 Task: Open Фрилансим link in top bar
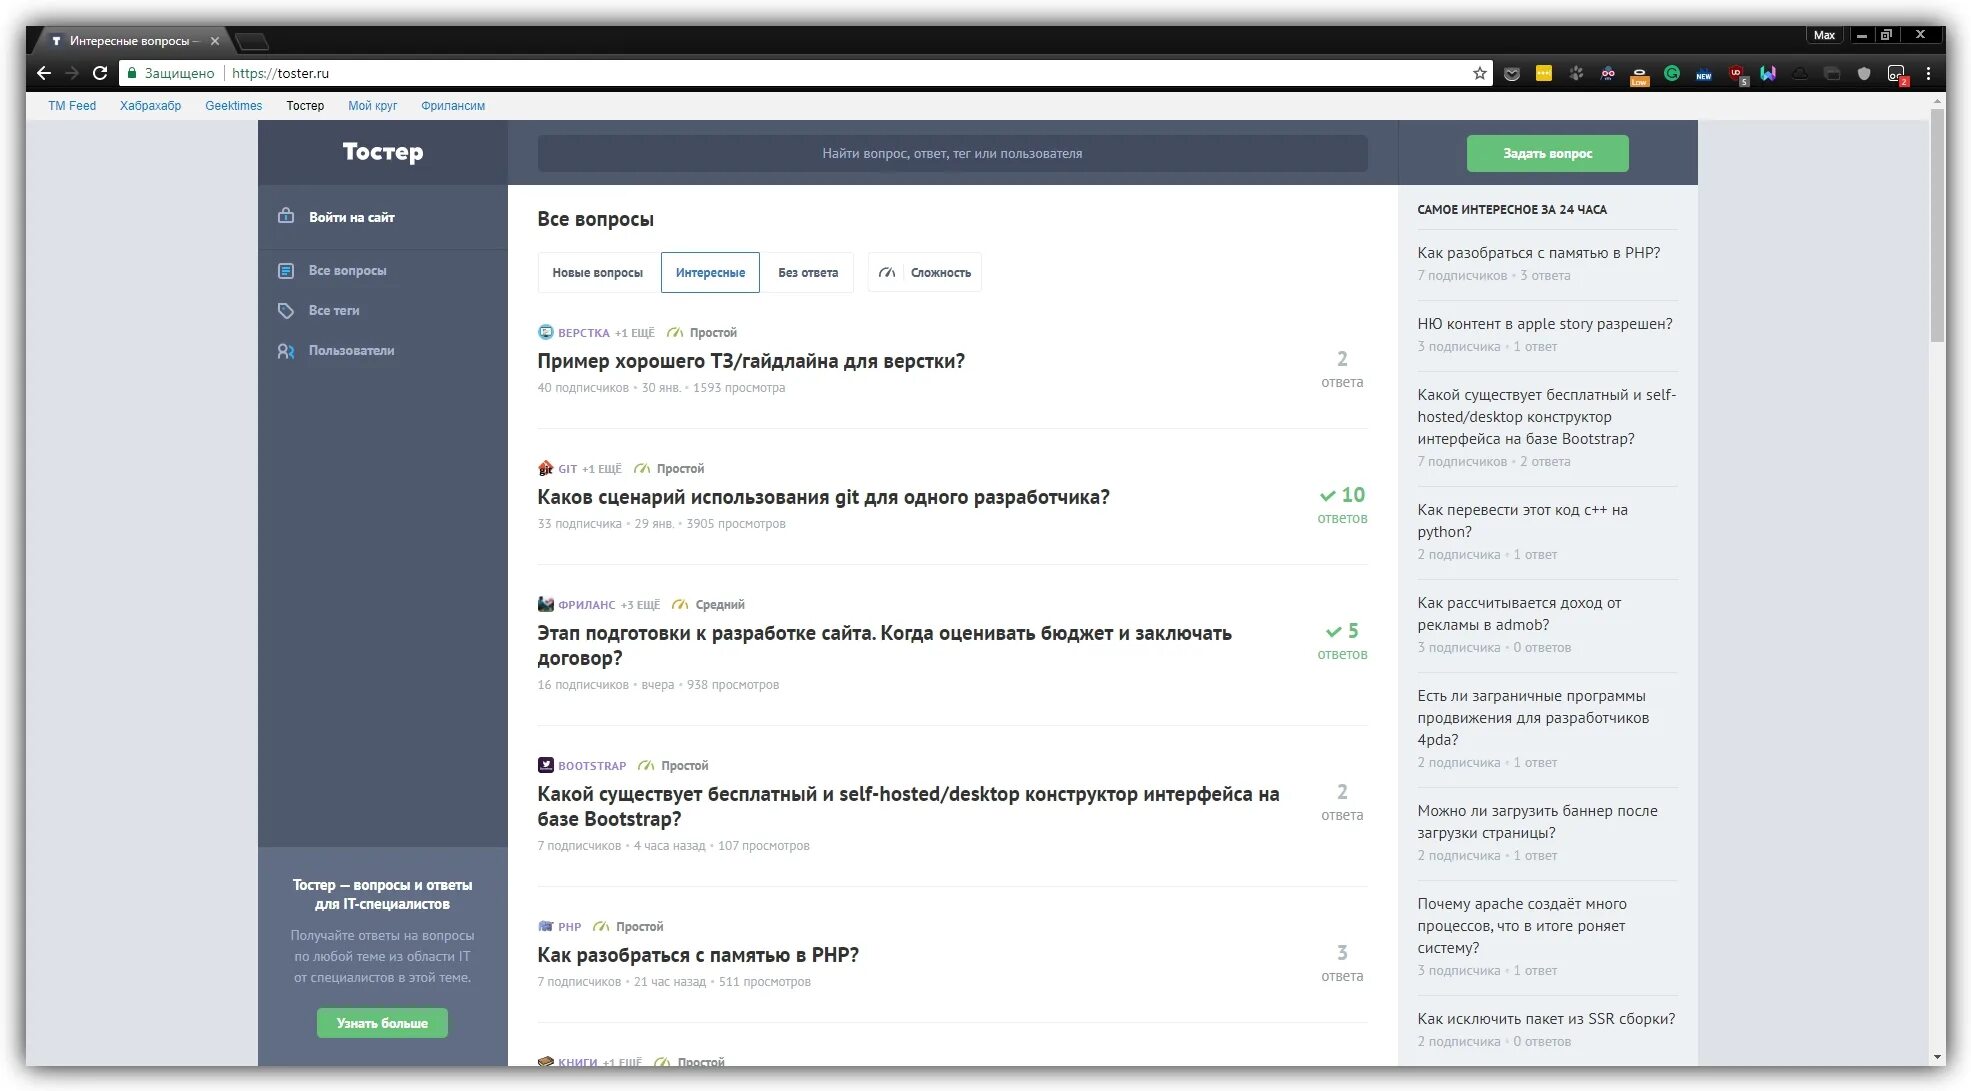[x=453, y=105]
